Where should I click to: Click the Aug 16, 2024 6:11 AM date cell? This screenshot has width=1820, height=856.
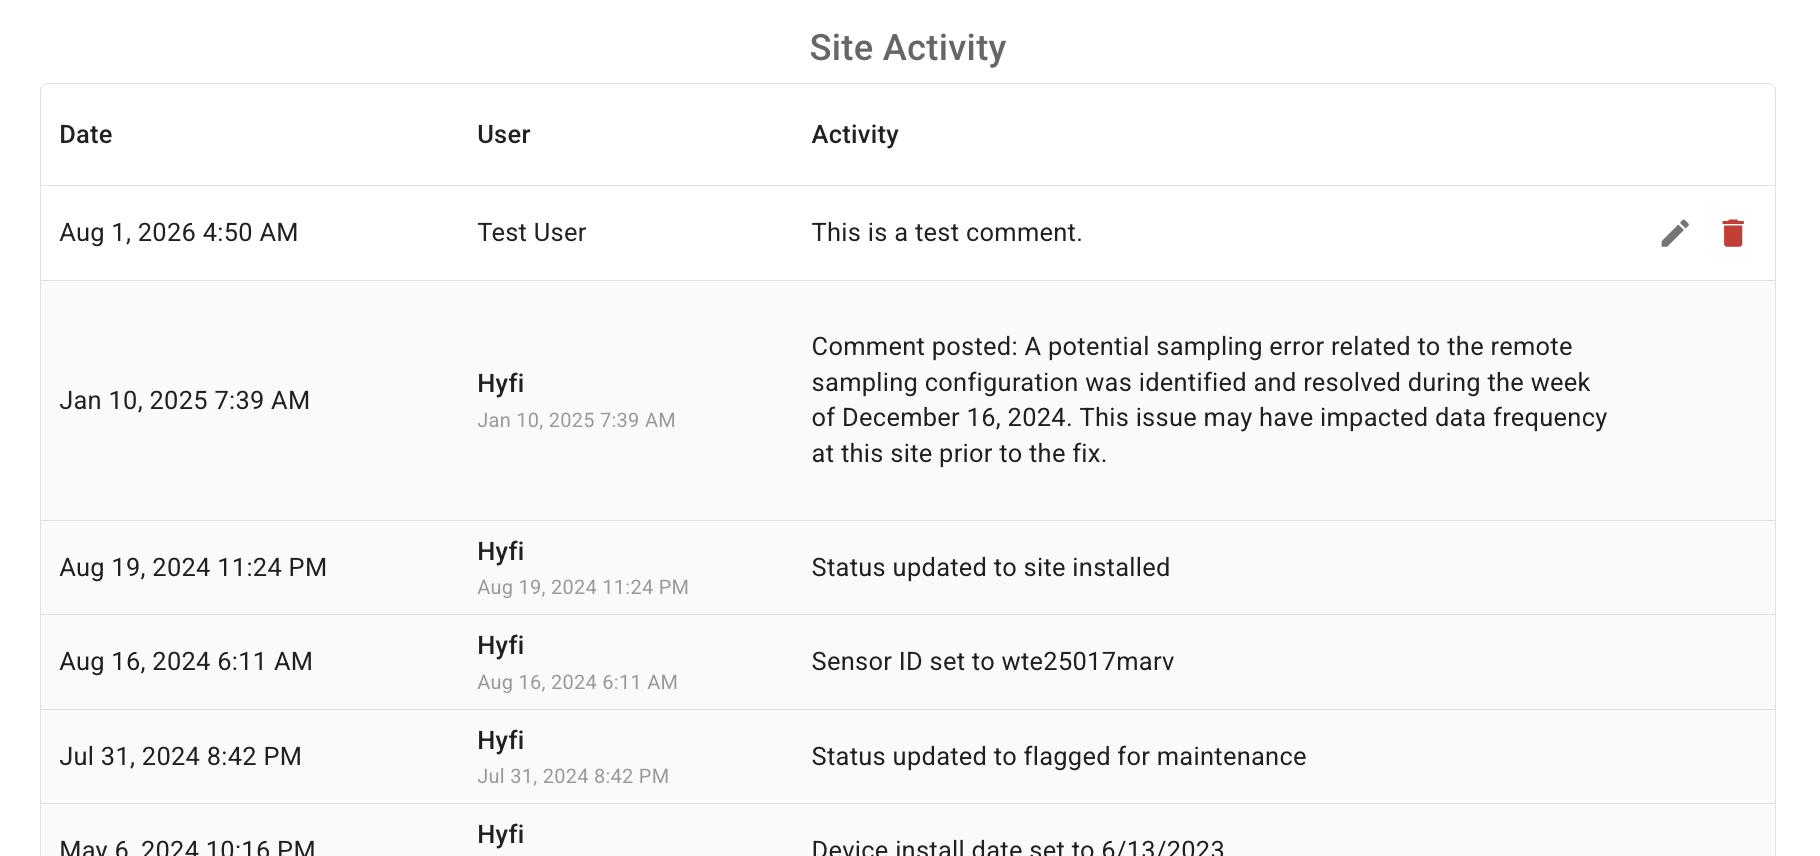tap(186, 662)
